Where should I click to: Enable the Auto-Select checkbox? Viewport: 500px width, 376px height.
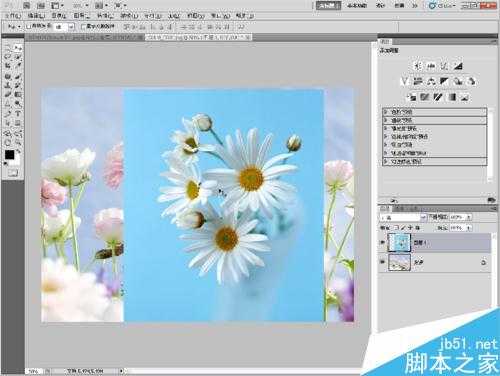(x=28, y=26)
